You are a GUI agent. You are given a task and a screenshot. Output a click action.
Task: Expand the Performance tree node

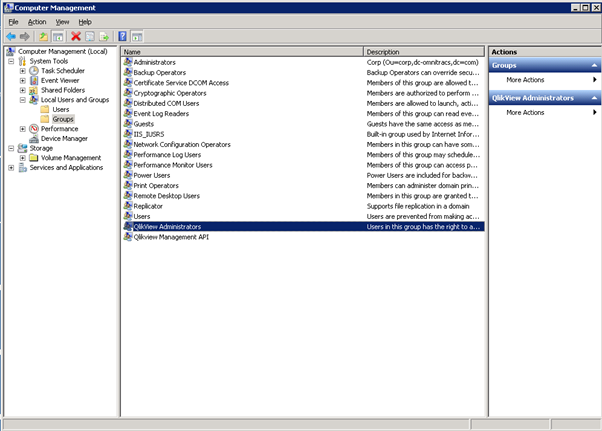pos(23,129)
